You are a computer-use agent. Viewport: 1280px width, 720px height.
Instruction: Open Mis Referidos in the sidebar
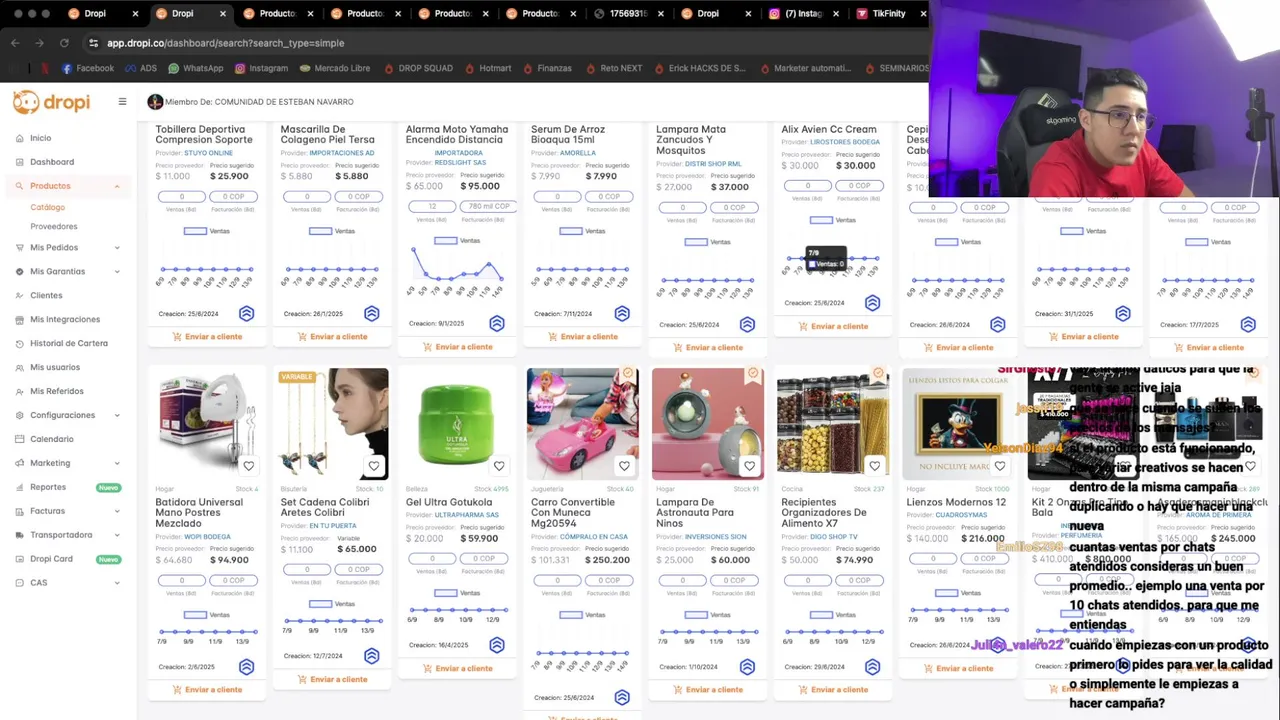[57, 391]
